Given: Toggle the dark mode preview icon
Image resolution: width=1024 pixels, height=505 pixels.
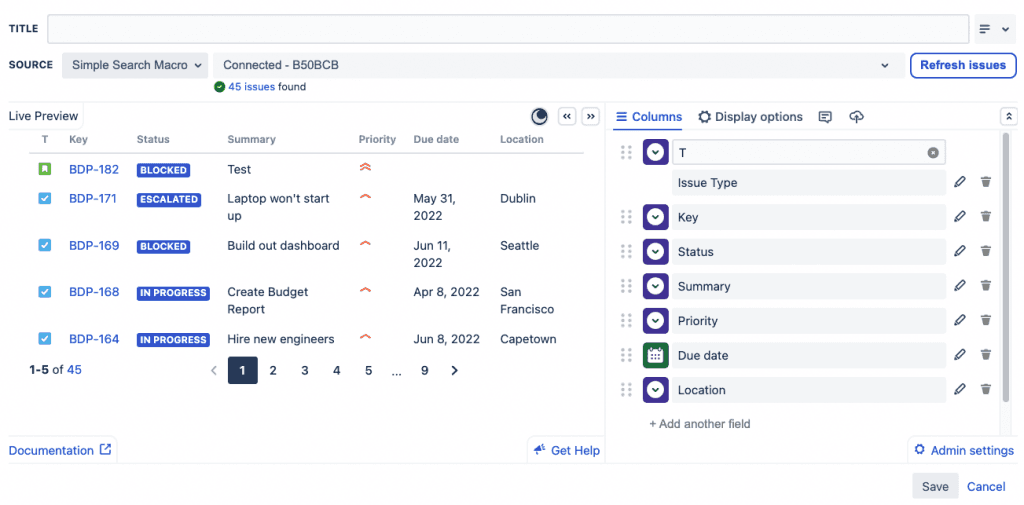Looking at the screenshot, I should (x=540, y=117).
